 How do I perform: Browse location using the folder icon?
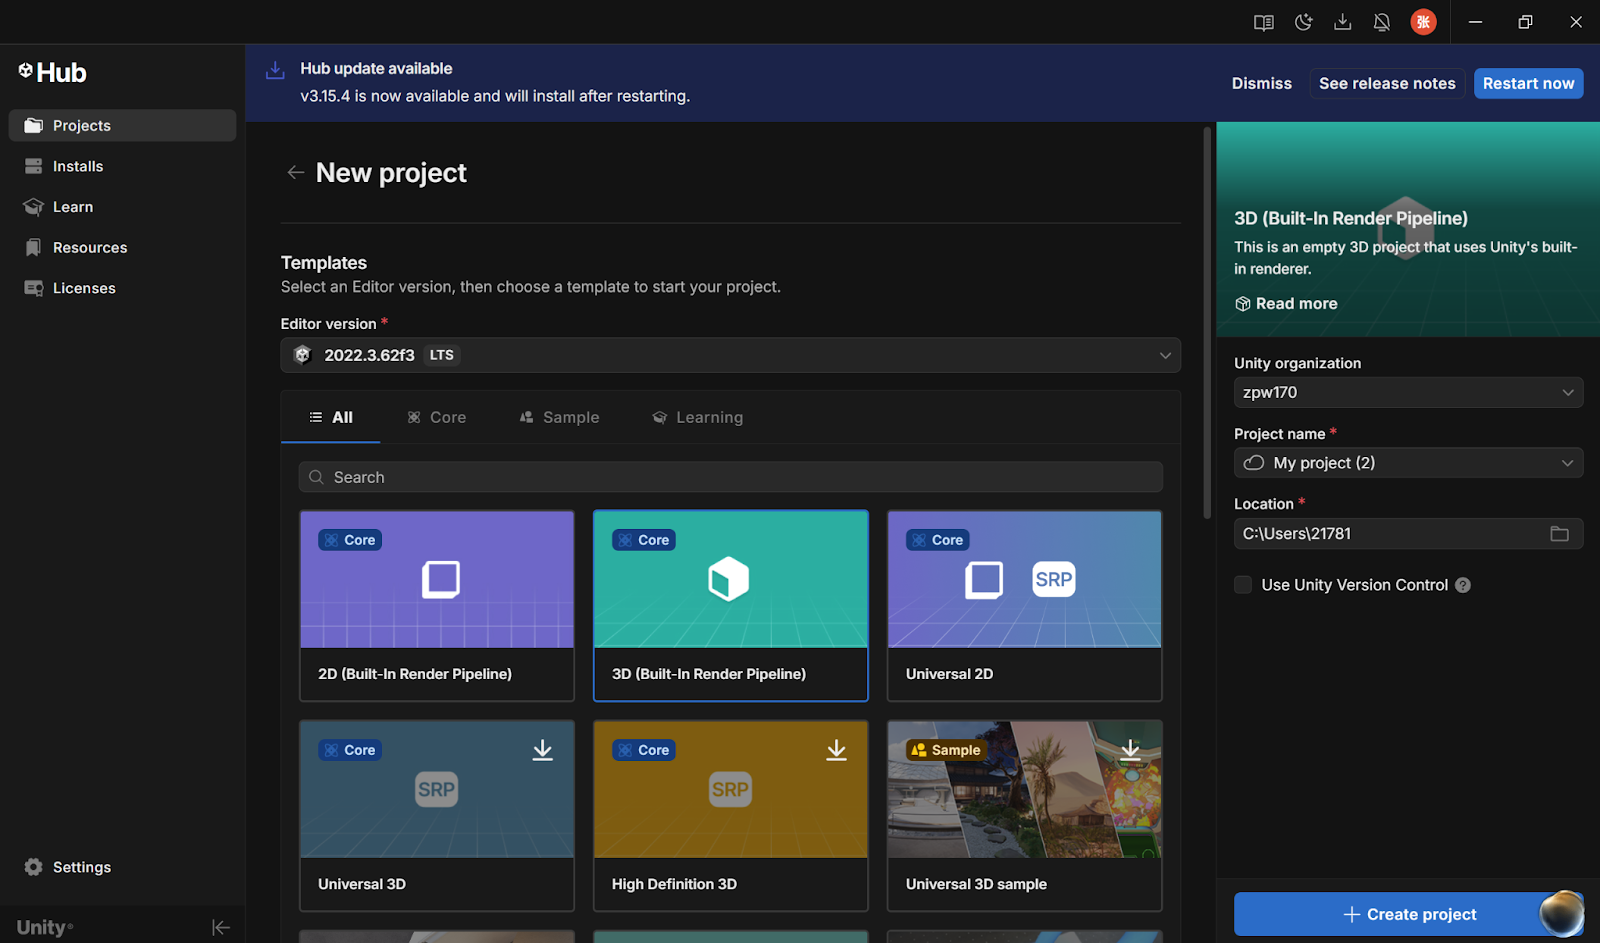pos(1559,534)
